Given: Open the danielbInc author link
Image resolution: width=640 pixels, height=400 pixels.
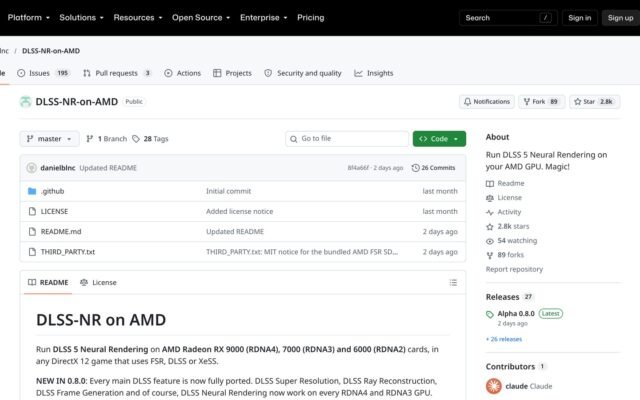Looking at the screenshot, I should click(58, 168).
